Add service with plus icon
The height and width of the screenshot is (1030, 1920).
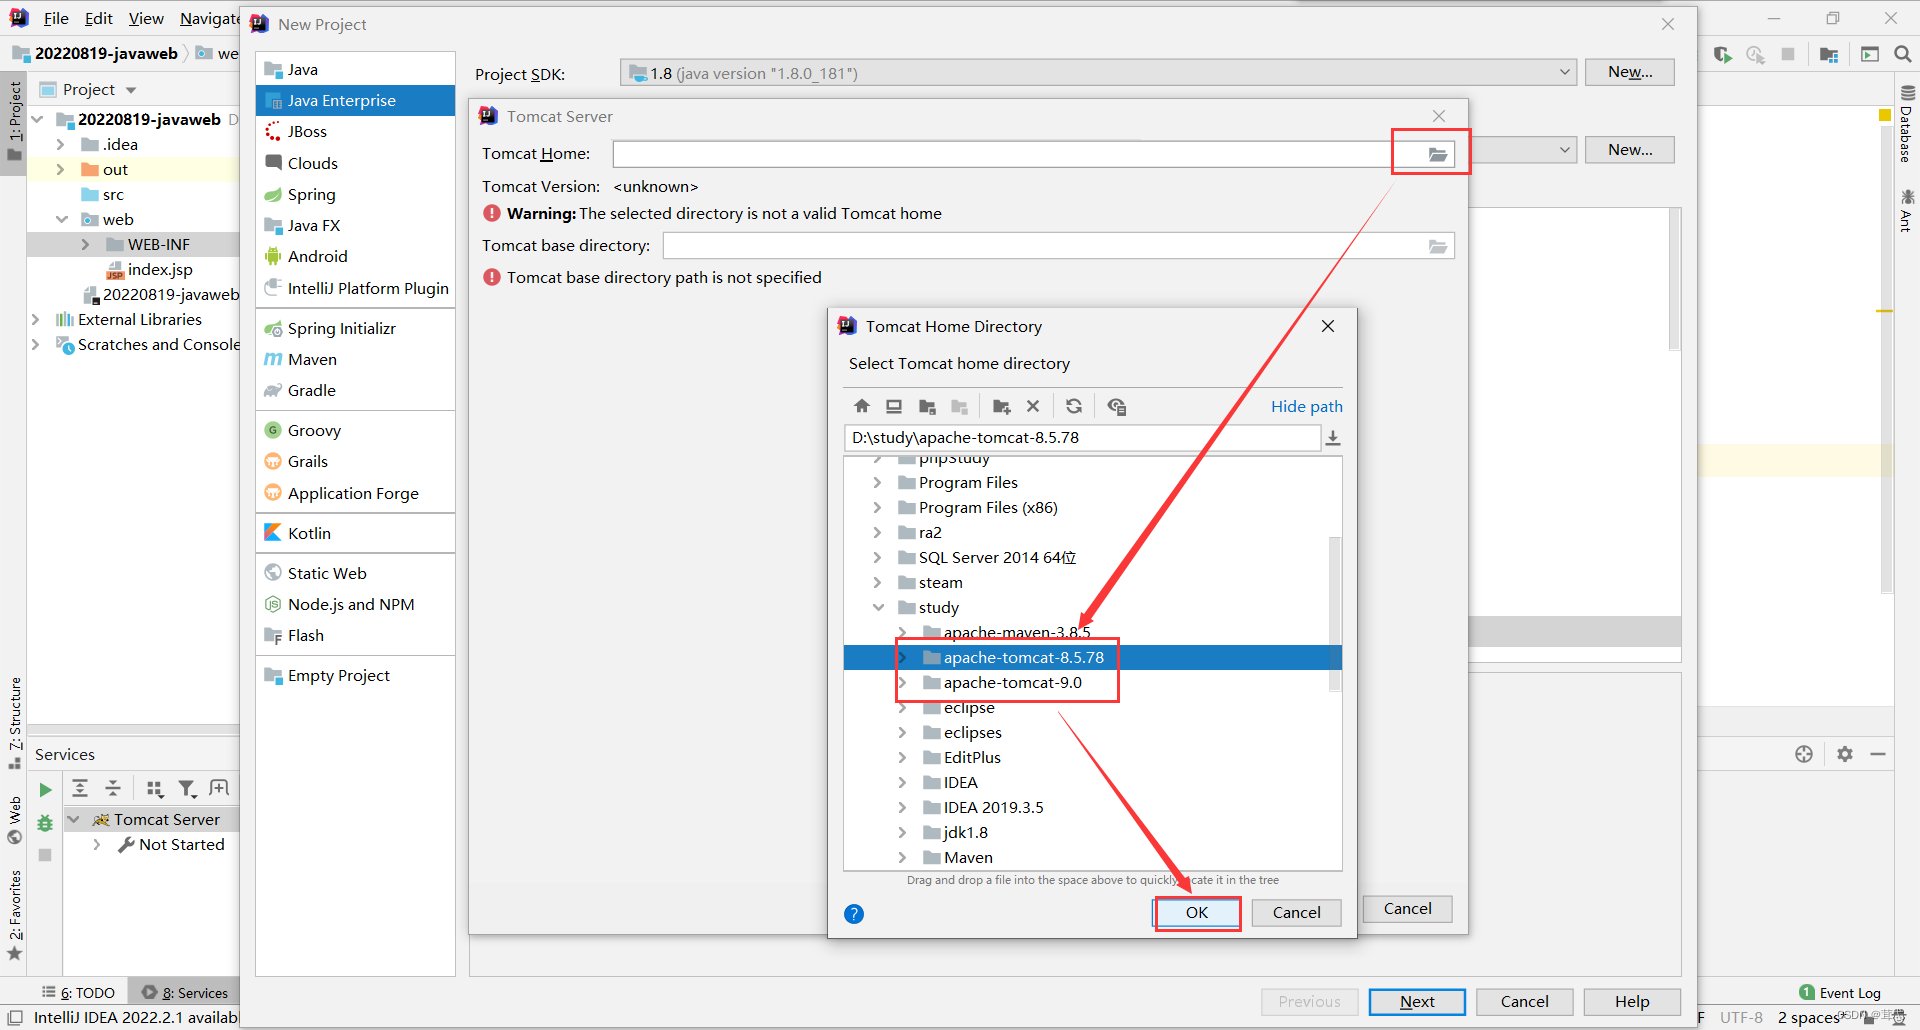tap(219, 788)
